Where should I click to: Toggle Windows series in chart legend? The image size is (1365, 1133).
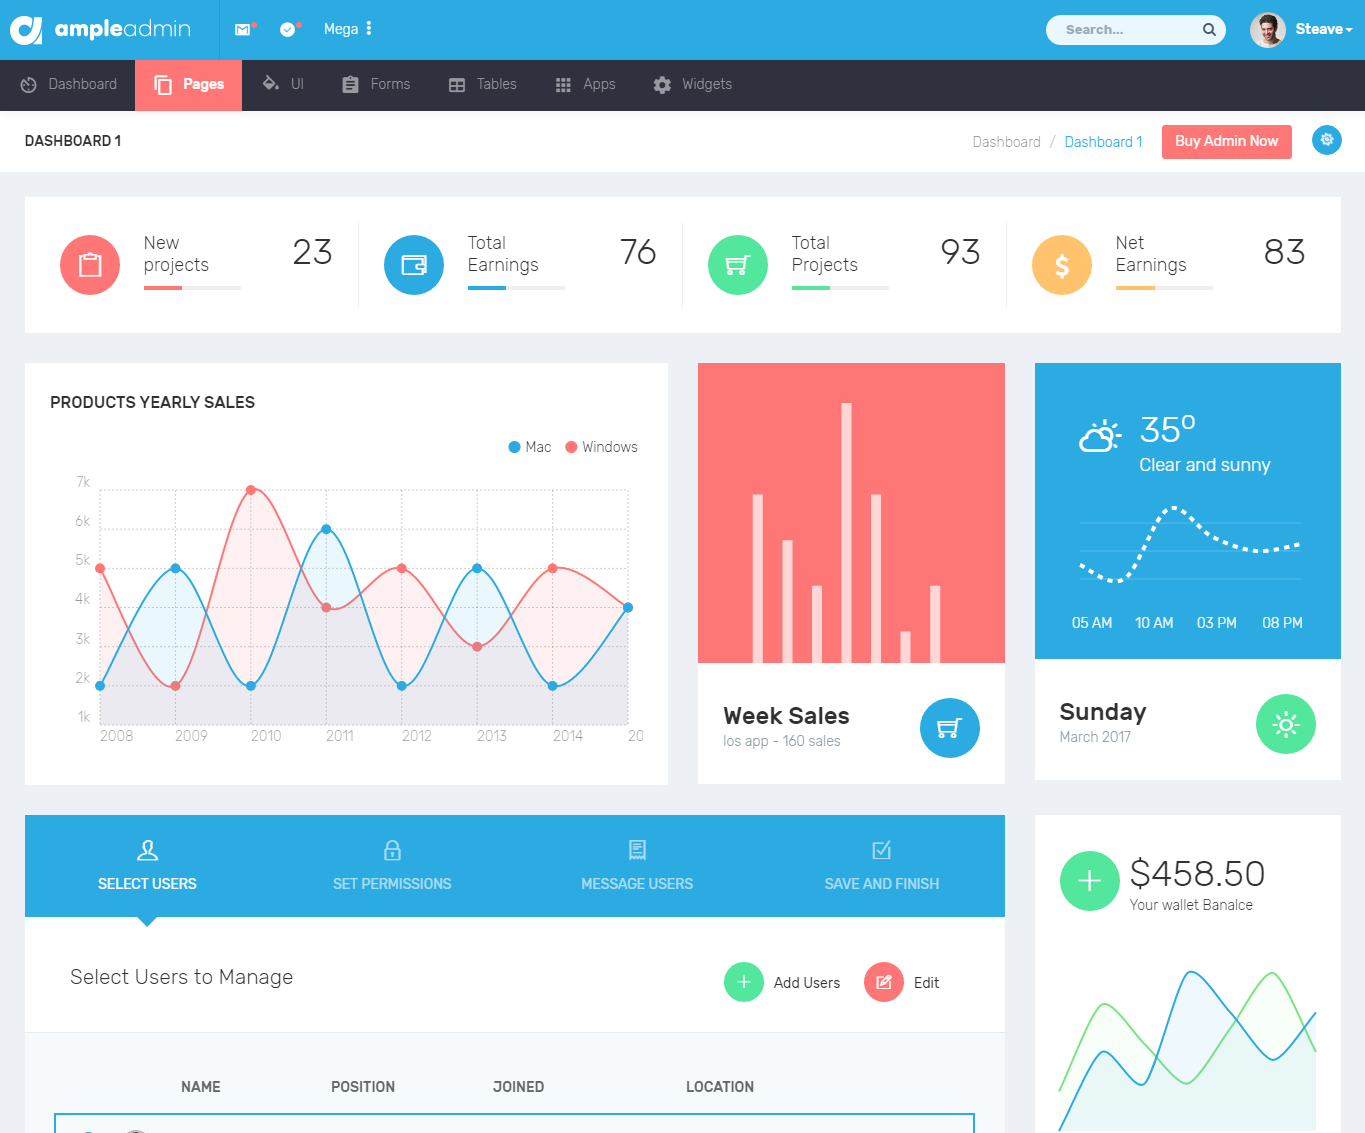click(x=601, y=447)
